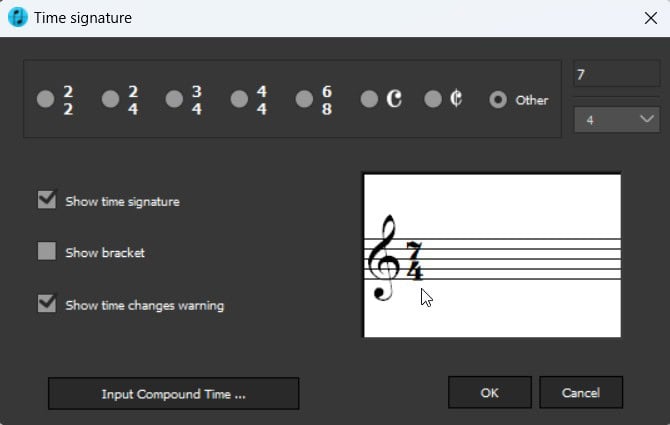The image size is (670, 425).
Task: Choose the 6/8 time signature
Action: coord(305,99)
